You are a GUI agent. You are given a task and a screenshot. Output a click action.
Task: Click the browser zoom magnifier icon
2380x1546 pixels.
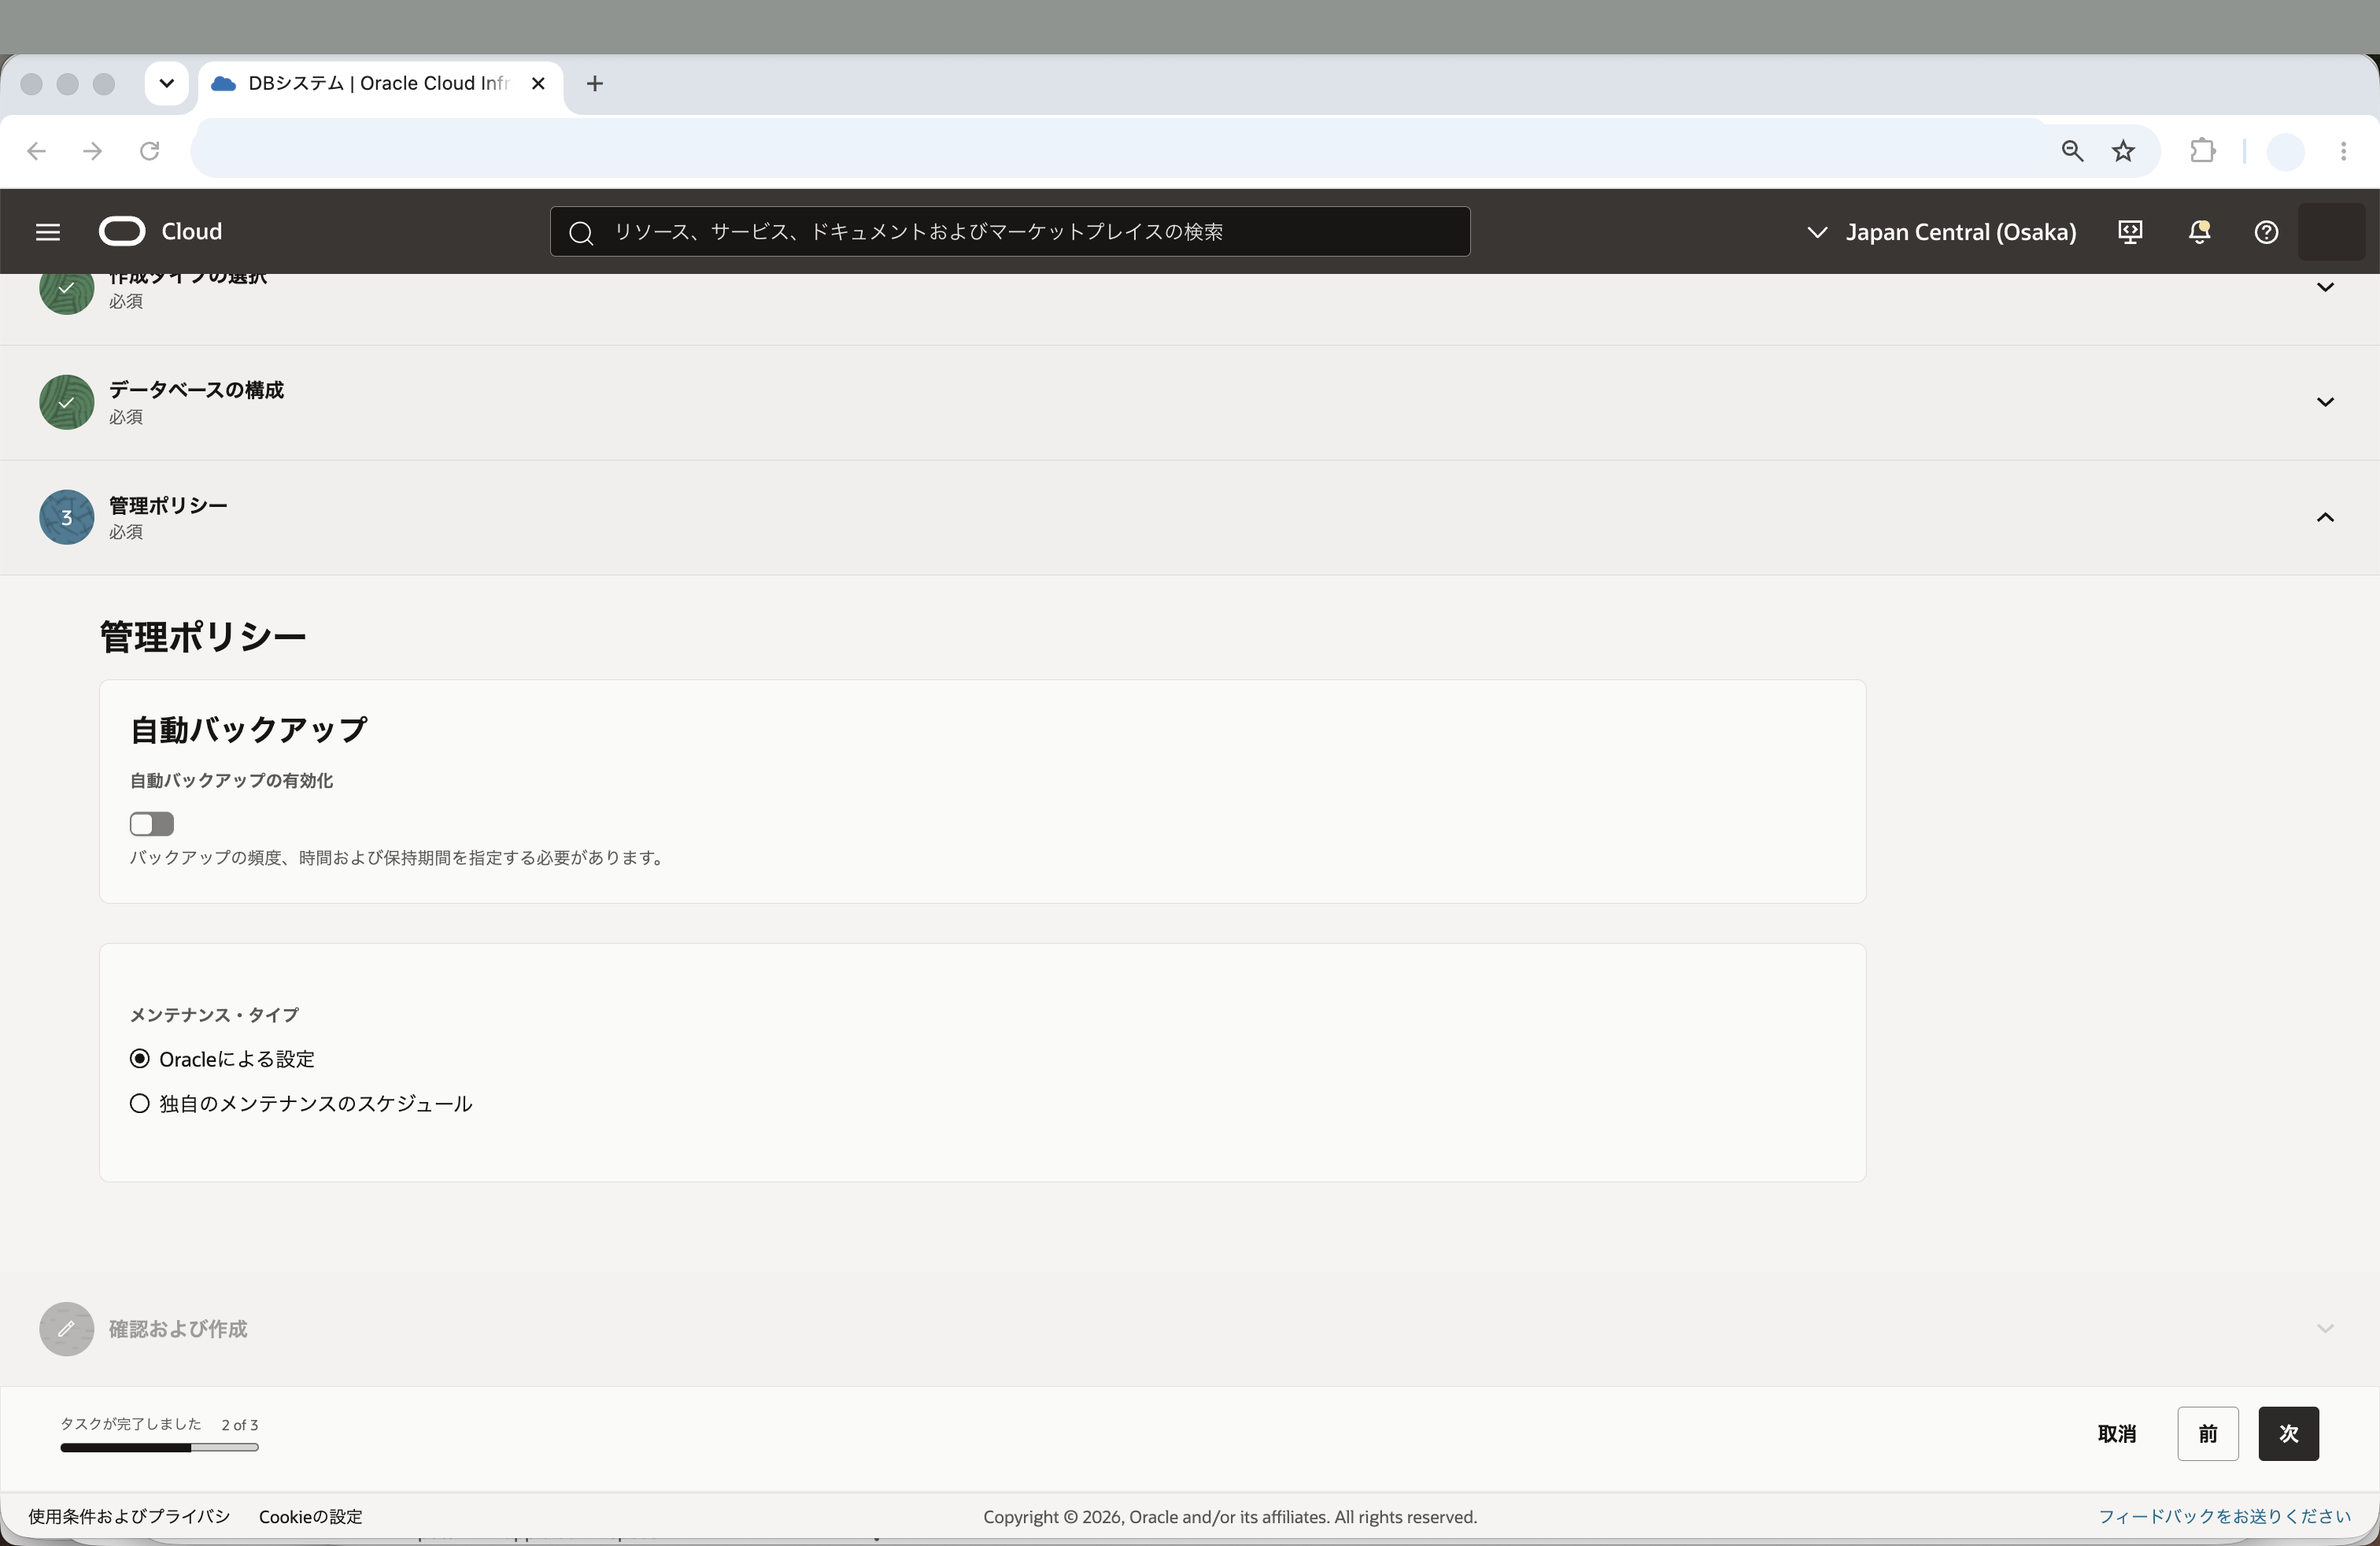(2072, 151)
